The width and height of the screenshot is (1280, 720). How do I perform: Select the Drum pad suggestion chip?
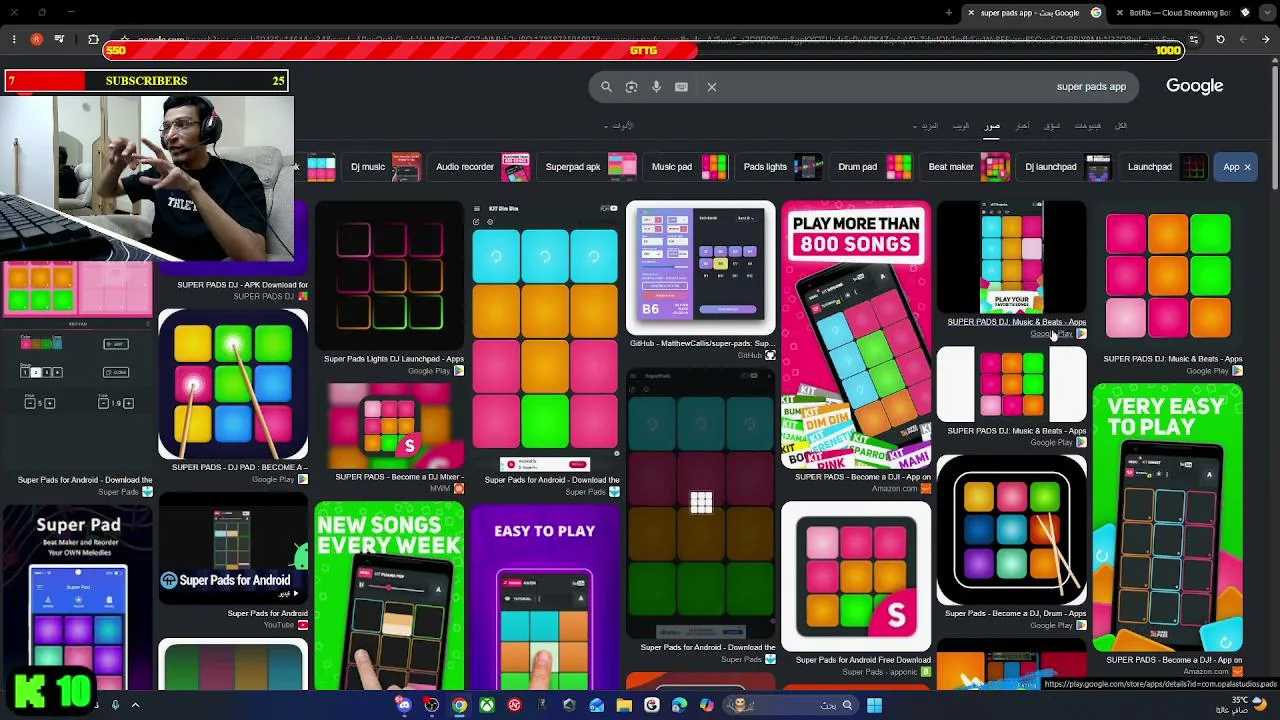(x=873, y=167)
